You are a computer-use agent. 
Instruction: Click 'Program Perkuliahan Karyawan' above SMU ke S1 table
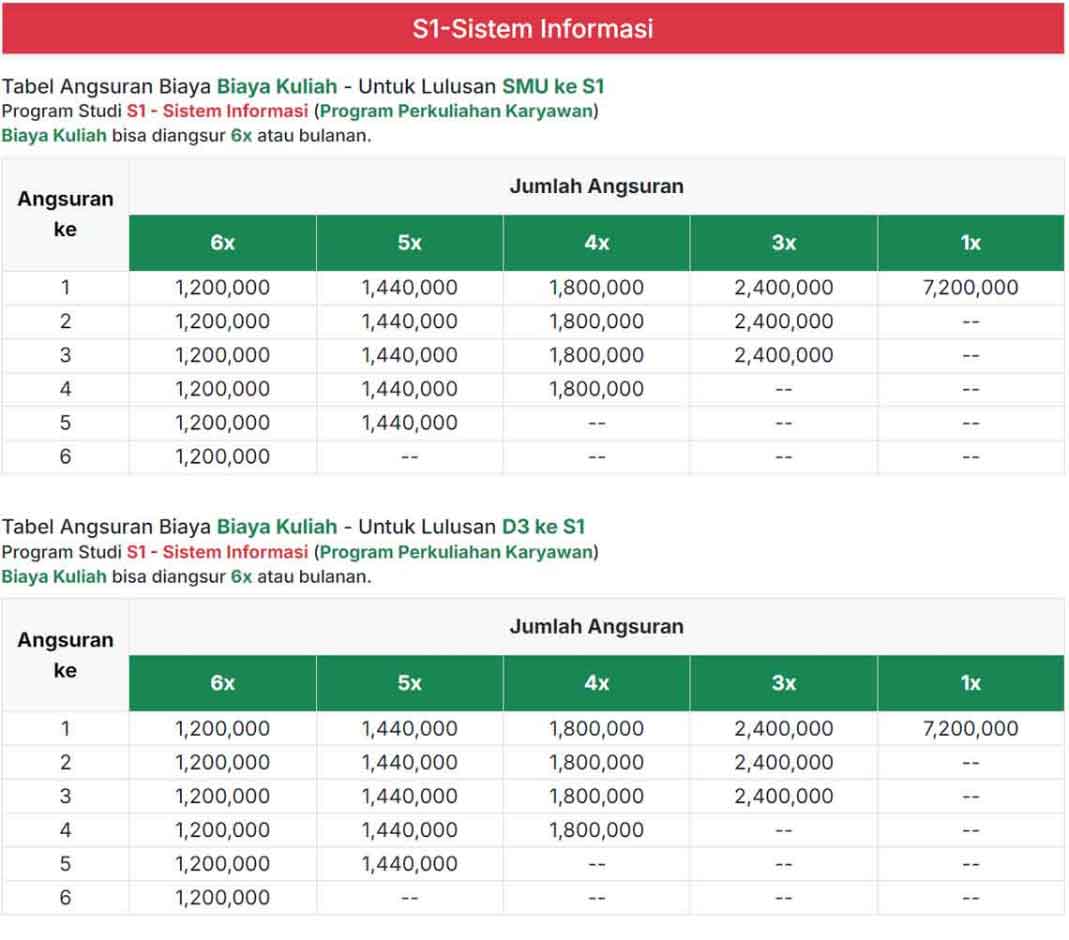tap(456, 111)
